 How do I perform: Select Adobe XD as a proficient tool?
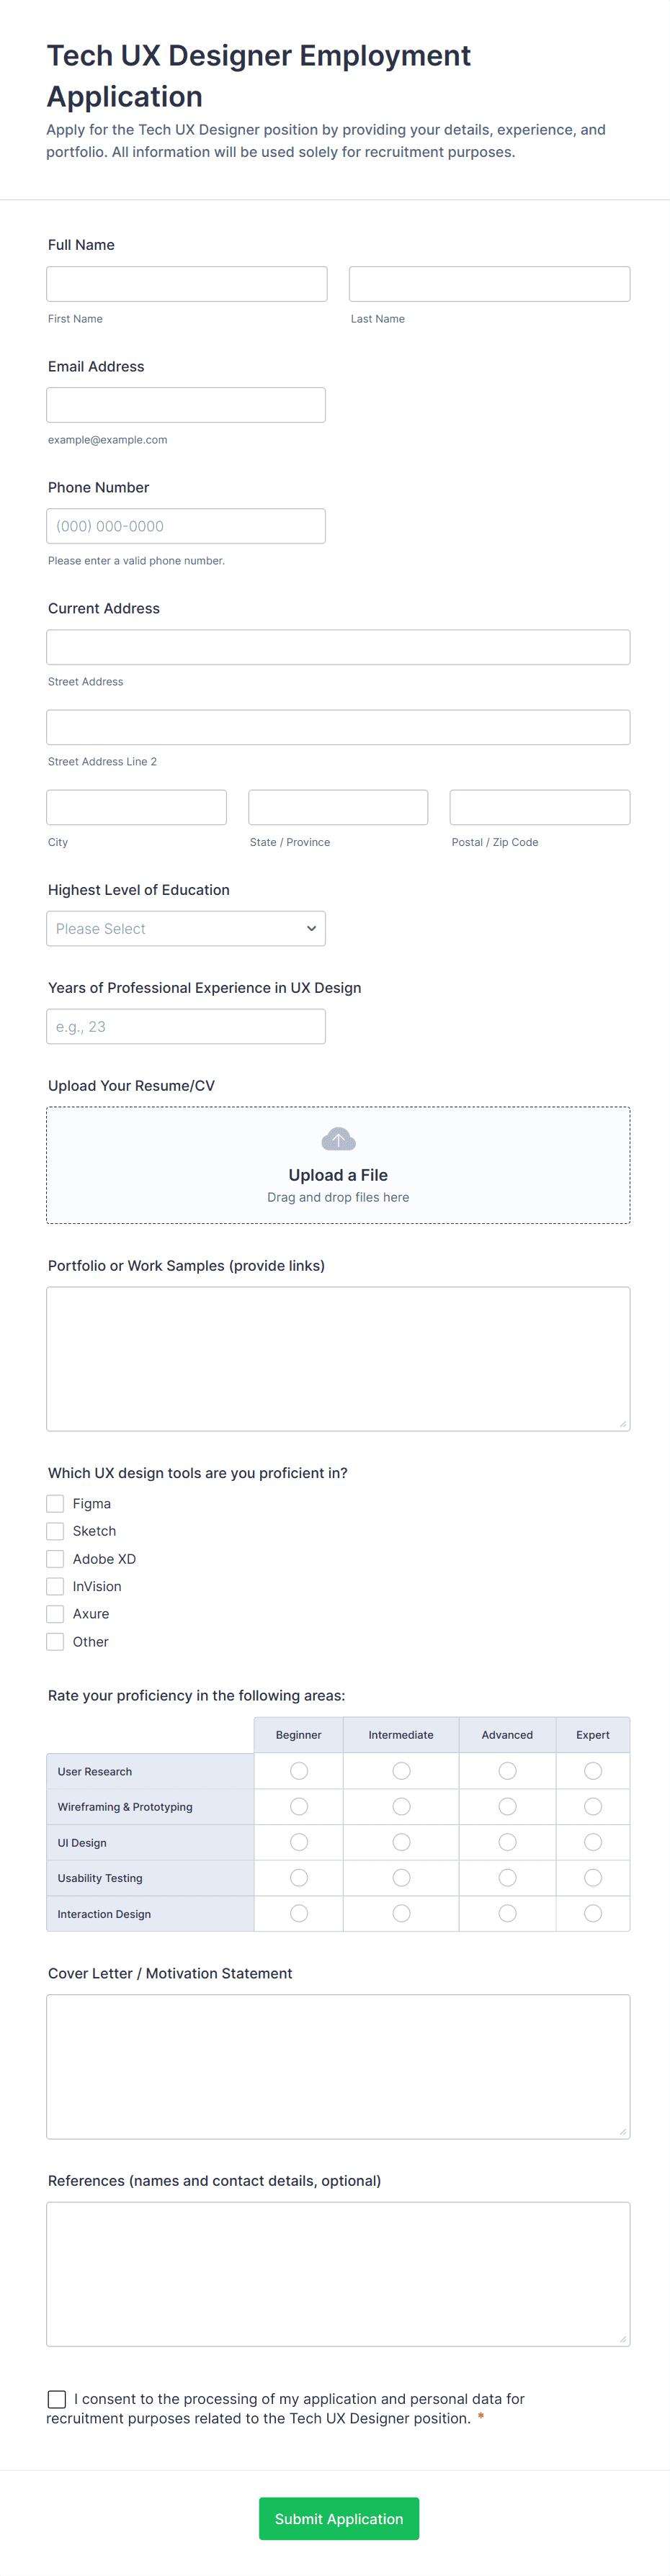[55, 1558]
